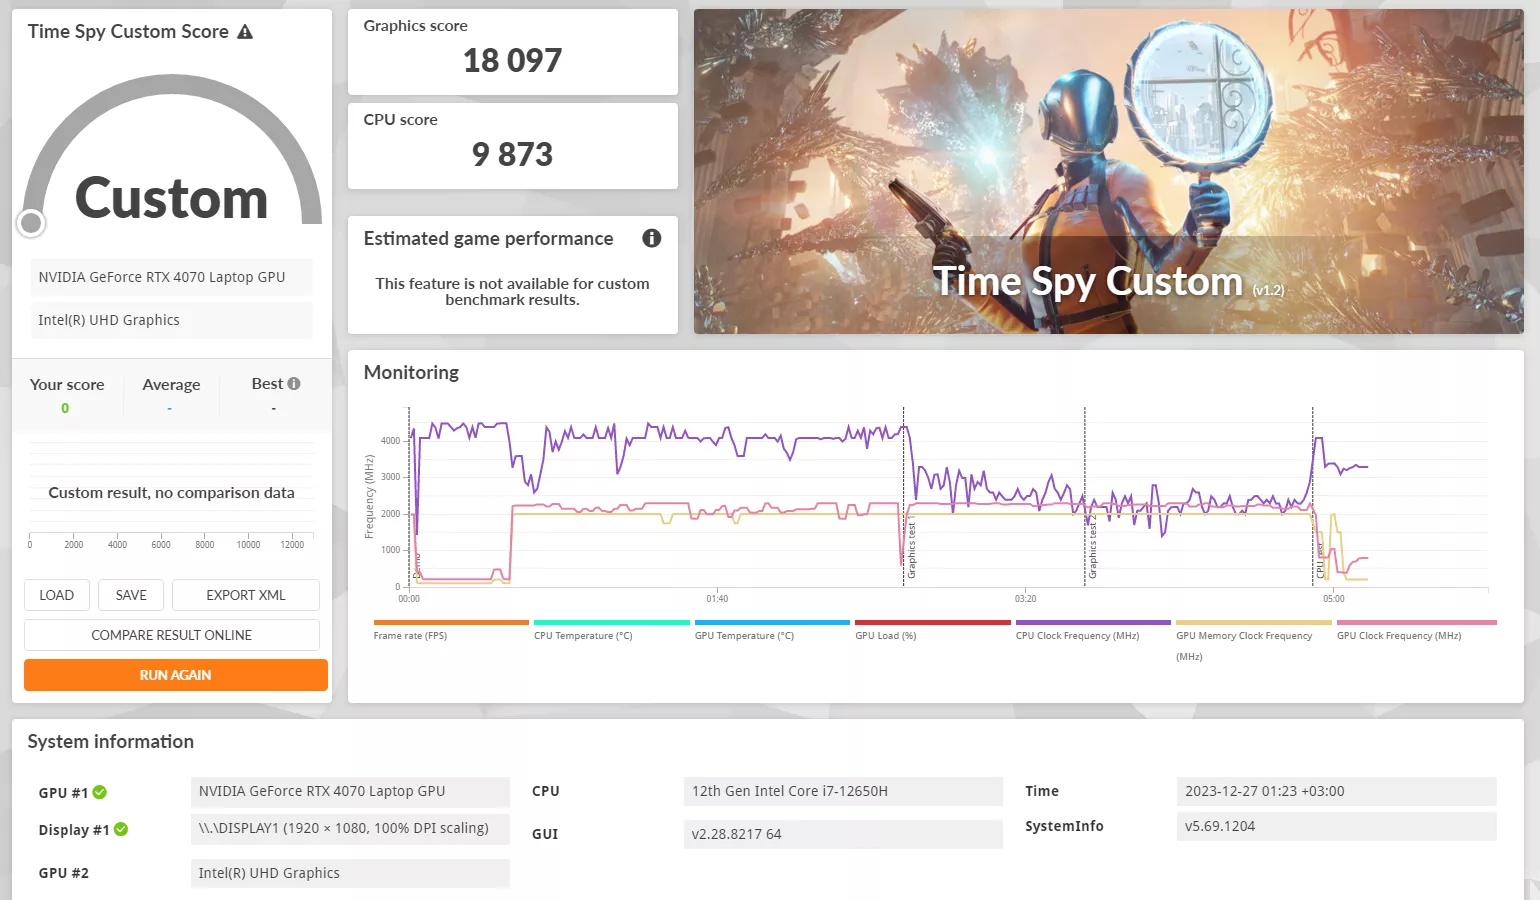Image resolution: width=1540 pixels, height=900 pixels.
Task: Click the SAVE button
Action: click(131, 595)
